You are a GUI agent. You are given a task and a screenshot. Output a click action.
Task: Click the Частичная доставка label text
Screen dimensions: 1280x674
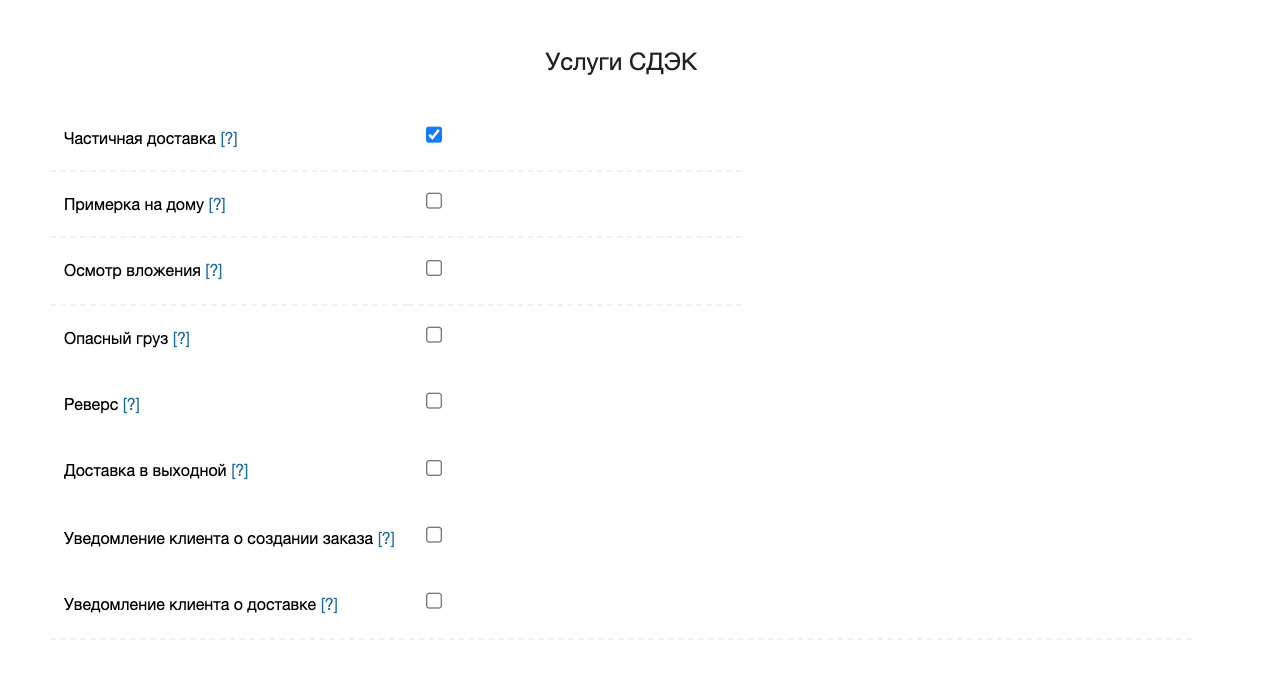(139, 138)
